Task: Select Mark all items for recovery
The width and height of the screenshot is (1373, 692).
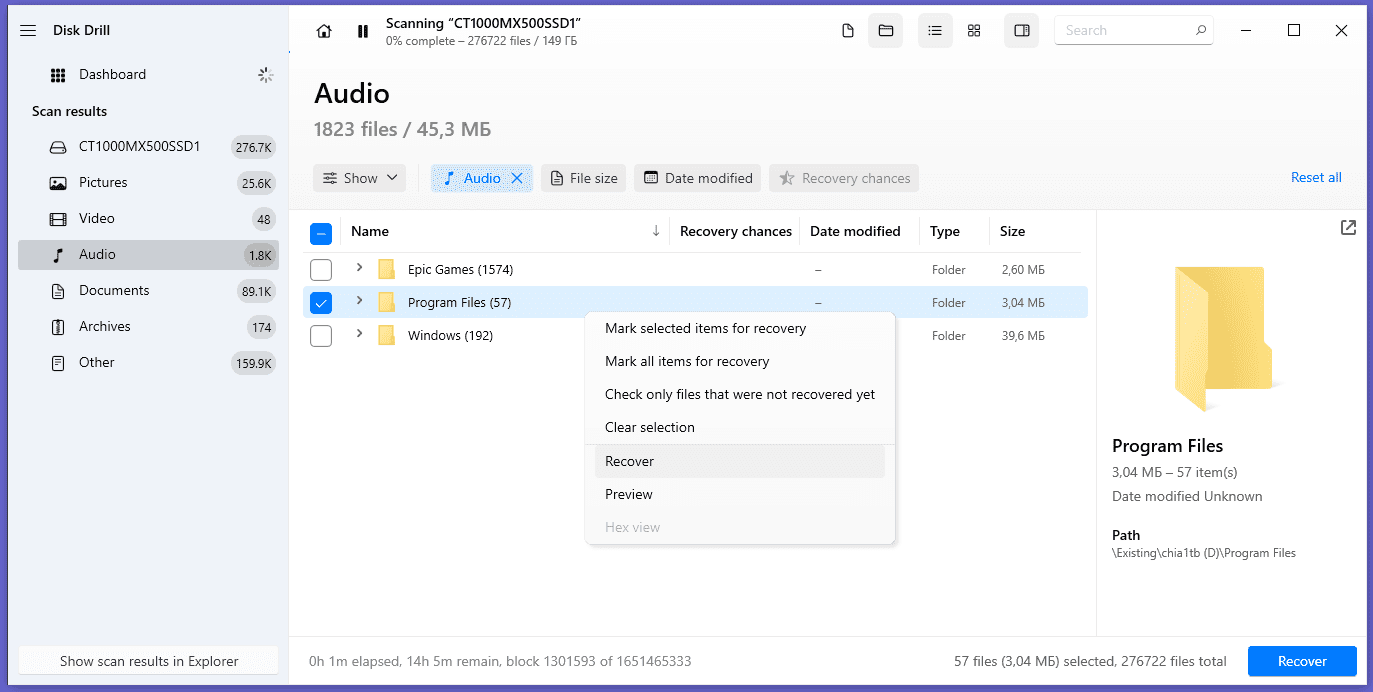Action: point(687,361)
